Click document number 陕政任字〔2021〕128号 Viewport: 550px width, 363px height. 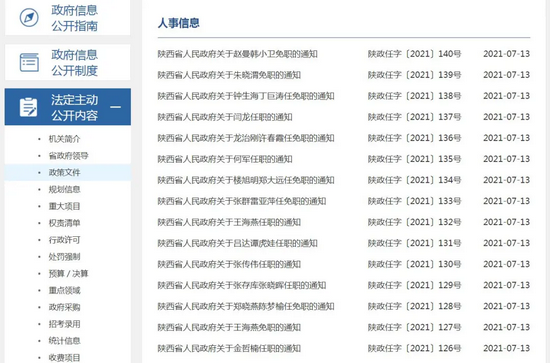[x=414, y=307]
